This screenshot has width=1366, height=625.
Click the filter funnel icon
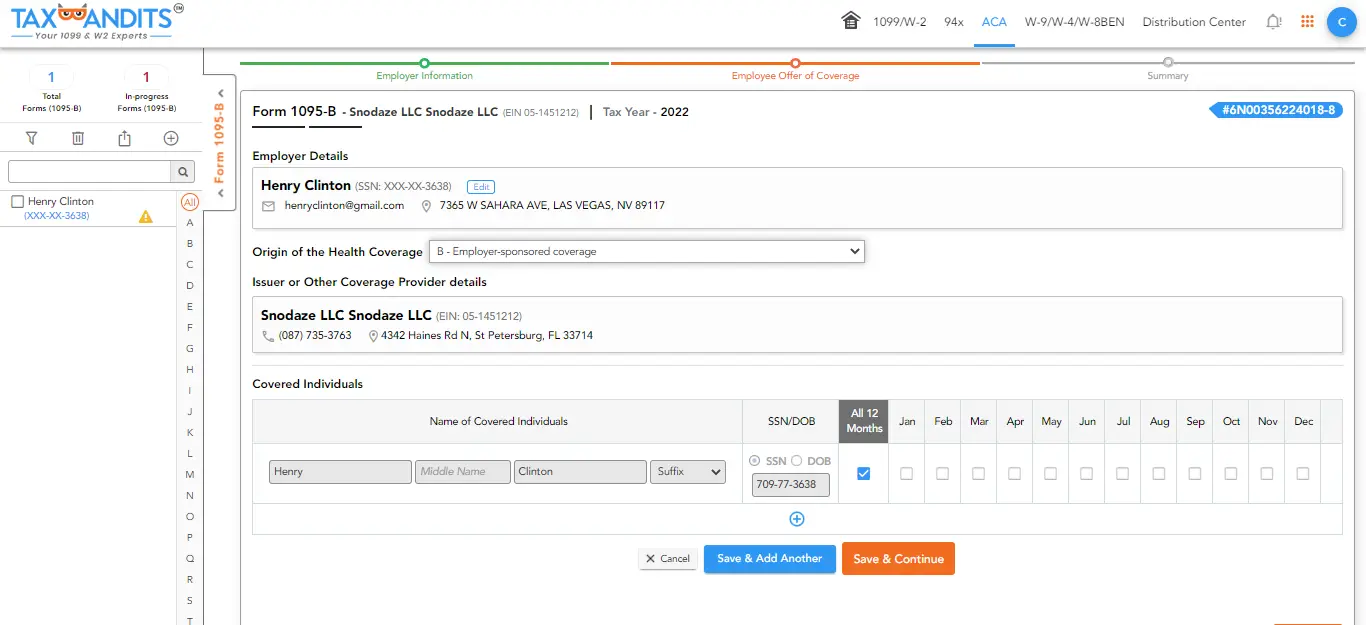coord(31,139)
